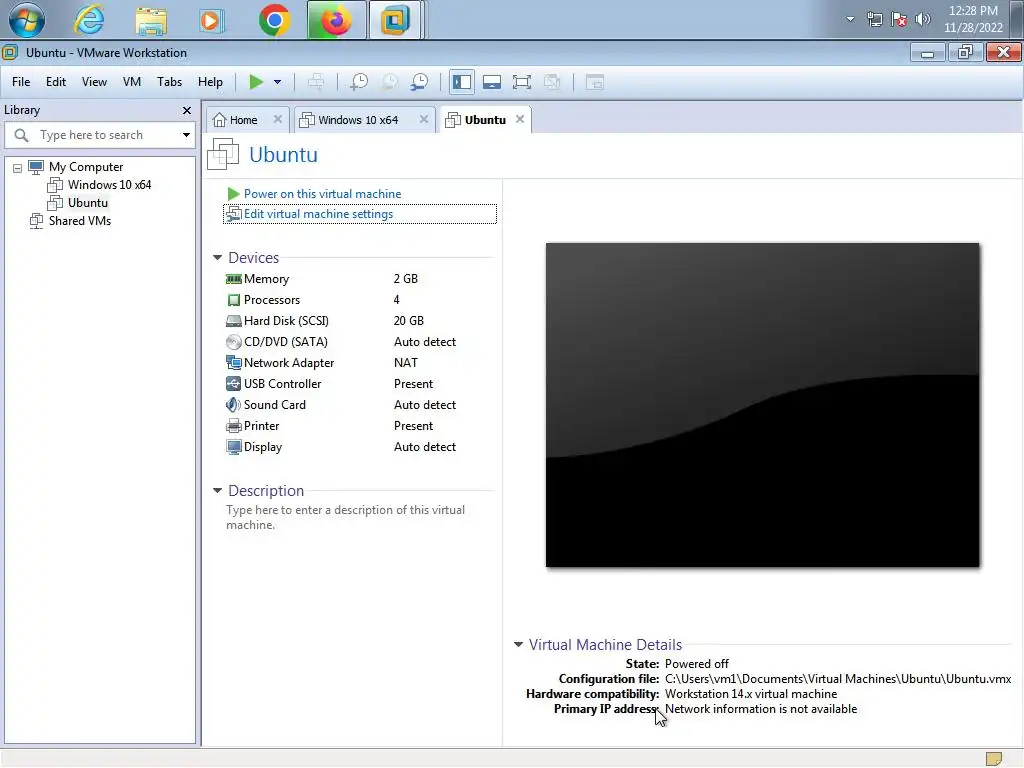Click the Windows Start button

27,20
